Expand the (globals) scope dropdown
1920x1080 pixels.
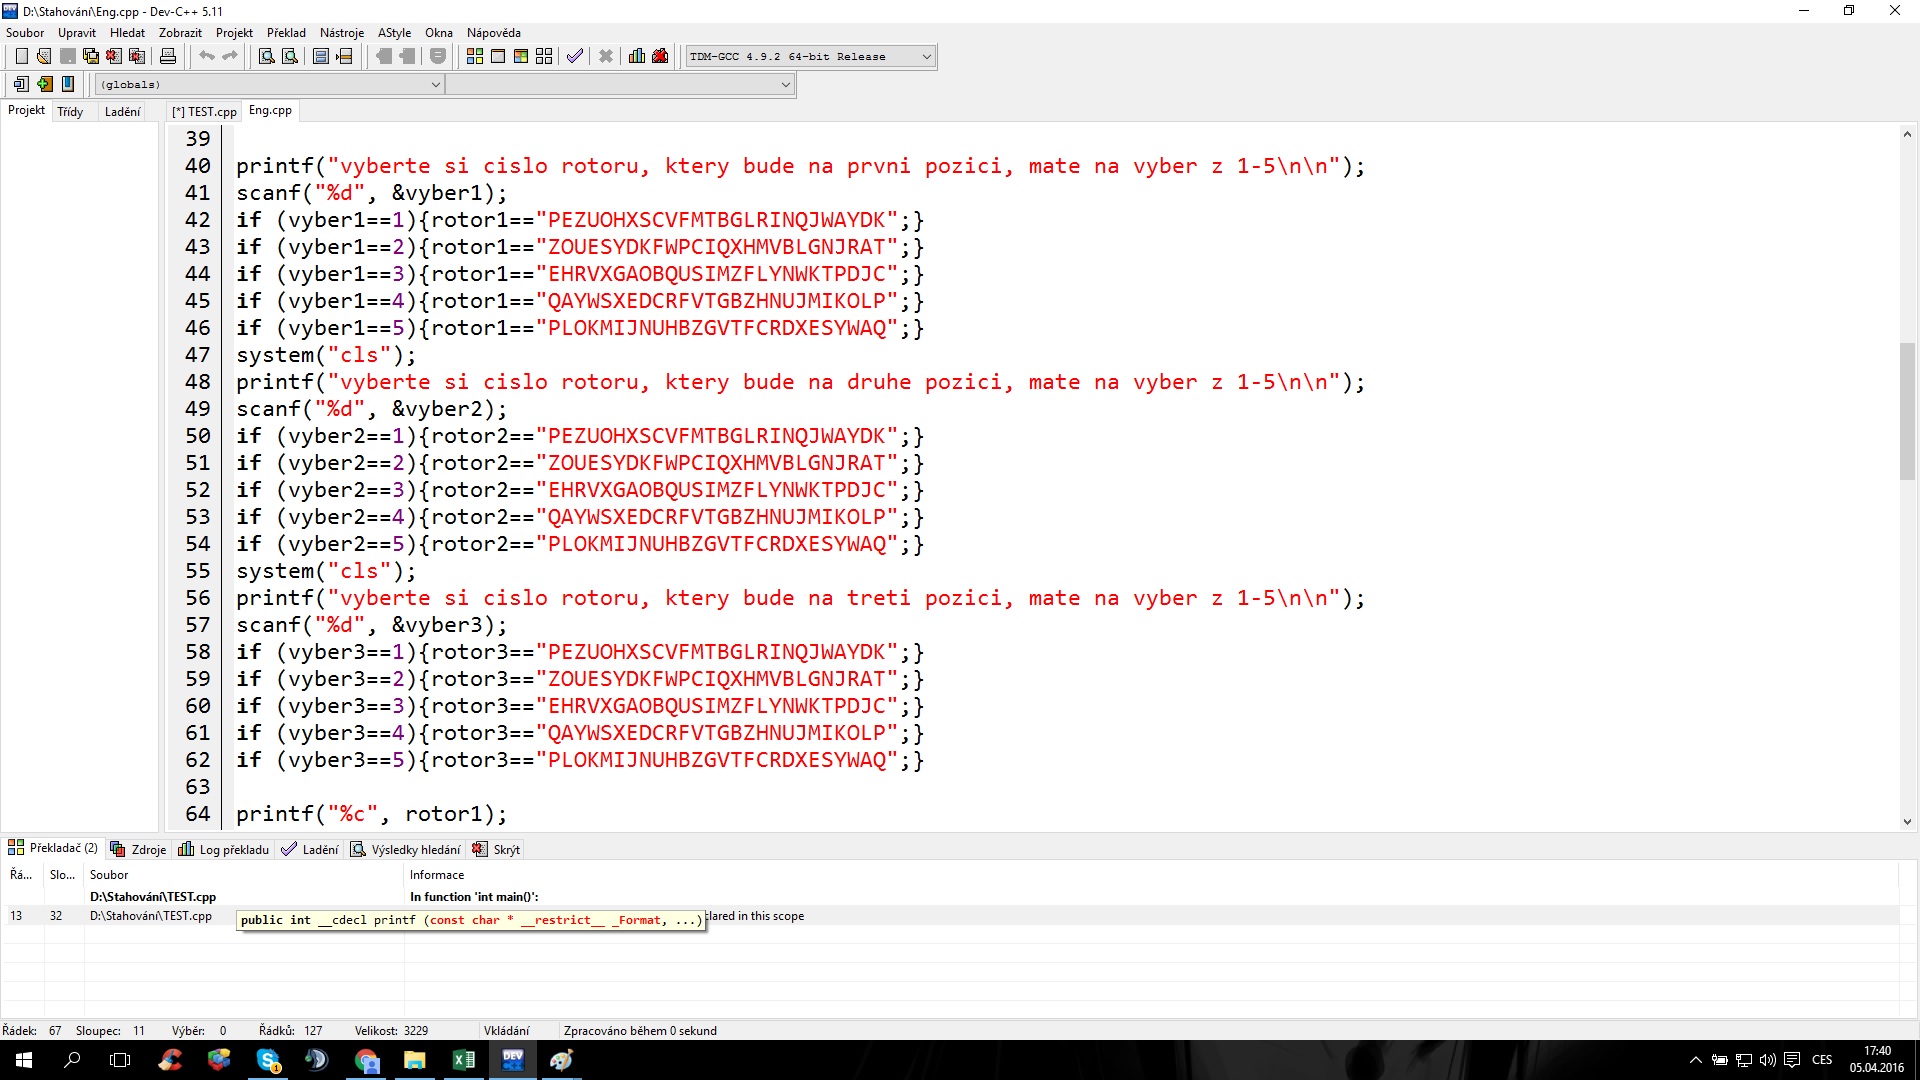coord(435,85)
